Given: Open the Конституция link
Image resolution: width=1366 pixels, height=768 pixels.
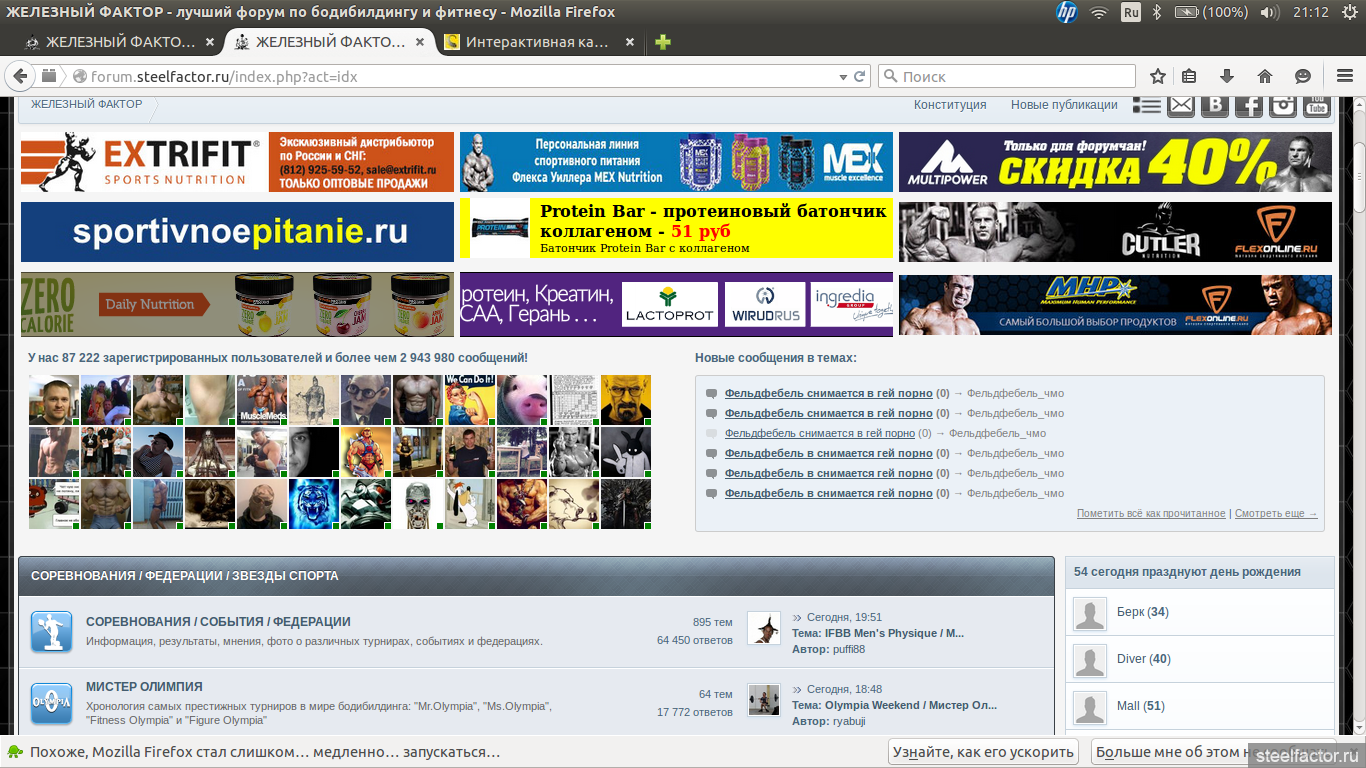Looking at the screenshot, I should (950, 105).
